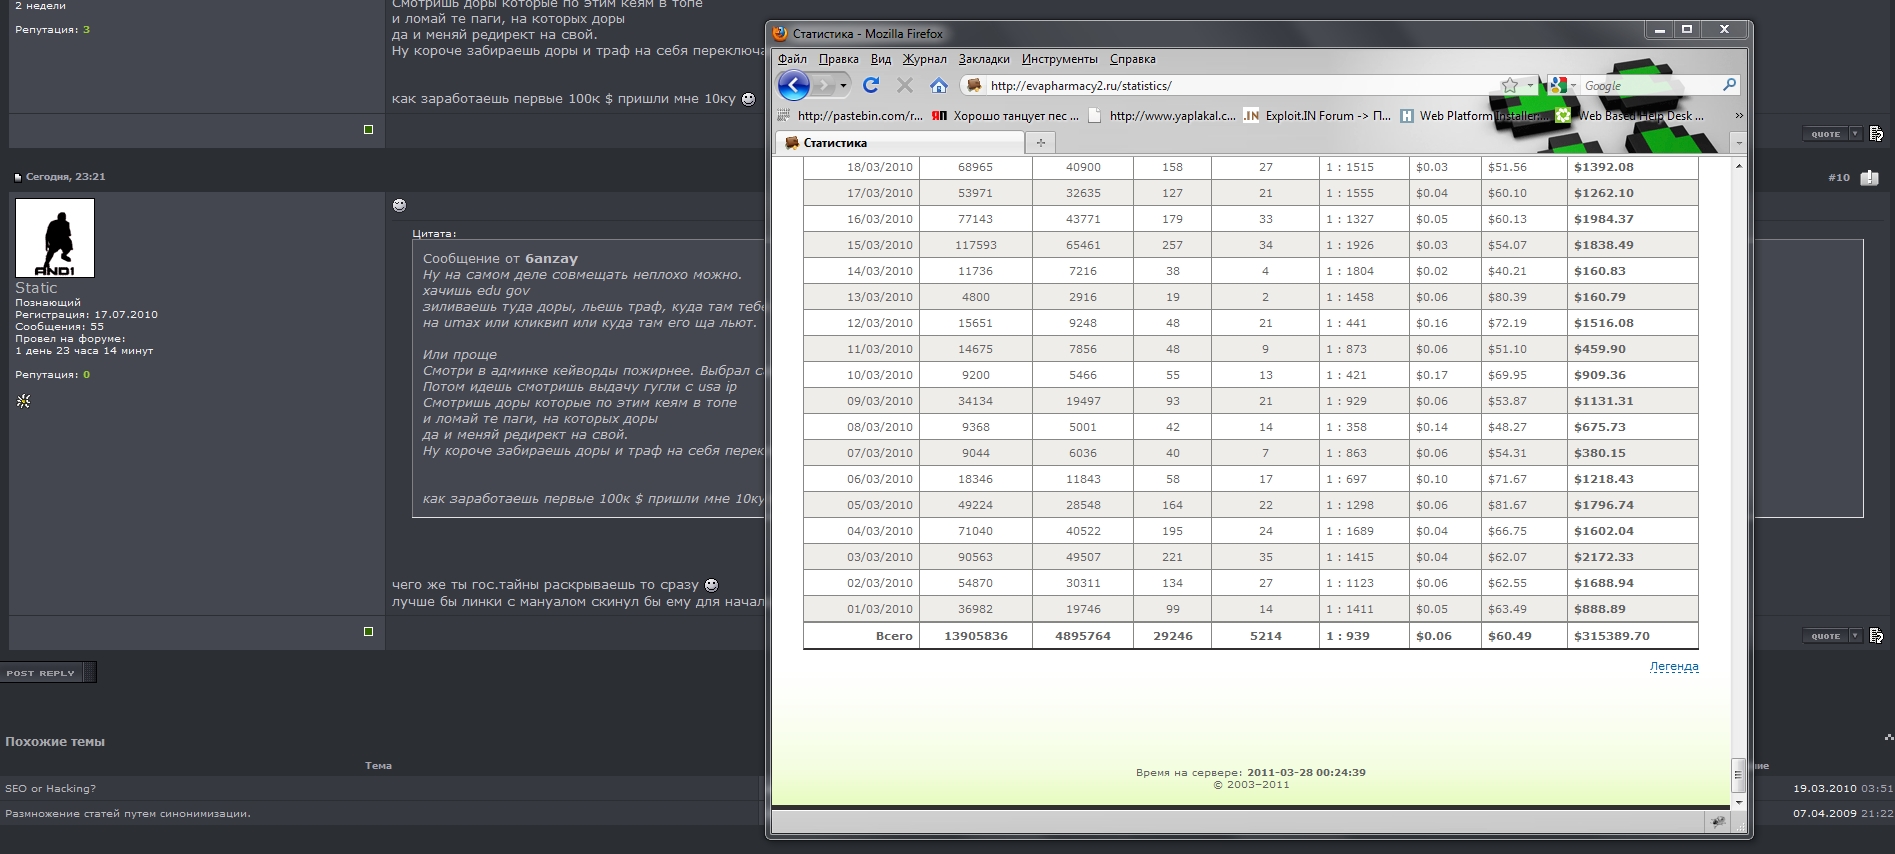Click multi-quote icon under Static's post
1895x854 pixels.
1876,636
